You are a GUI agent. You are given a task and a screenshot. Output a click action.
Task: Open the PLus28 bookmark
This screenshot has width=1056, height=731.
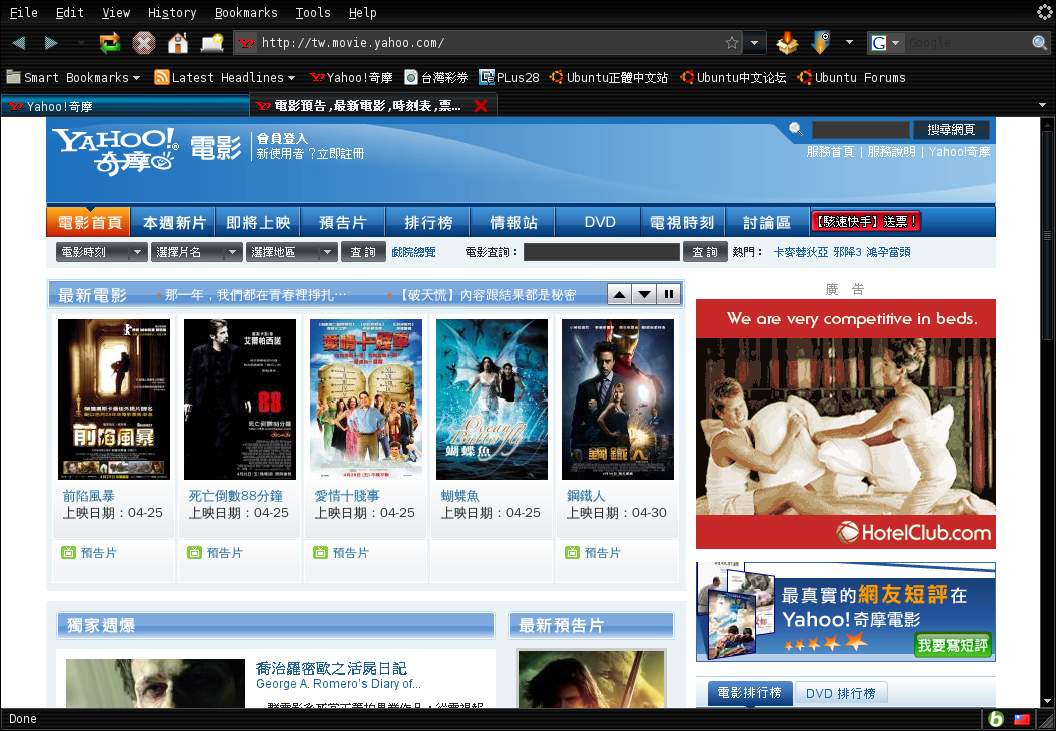pos(509,77)
